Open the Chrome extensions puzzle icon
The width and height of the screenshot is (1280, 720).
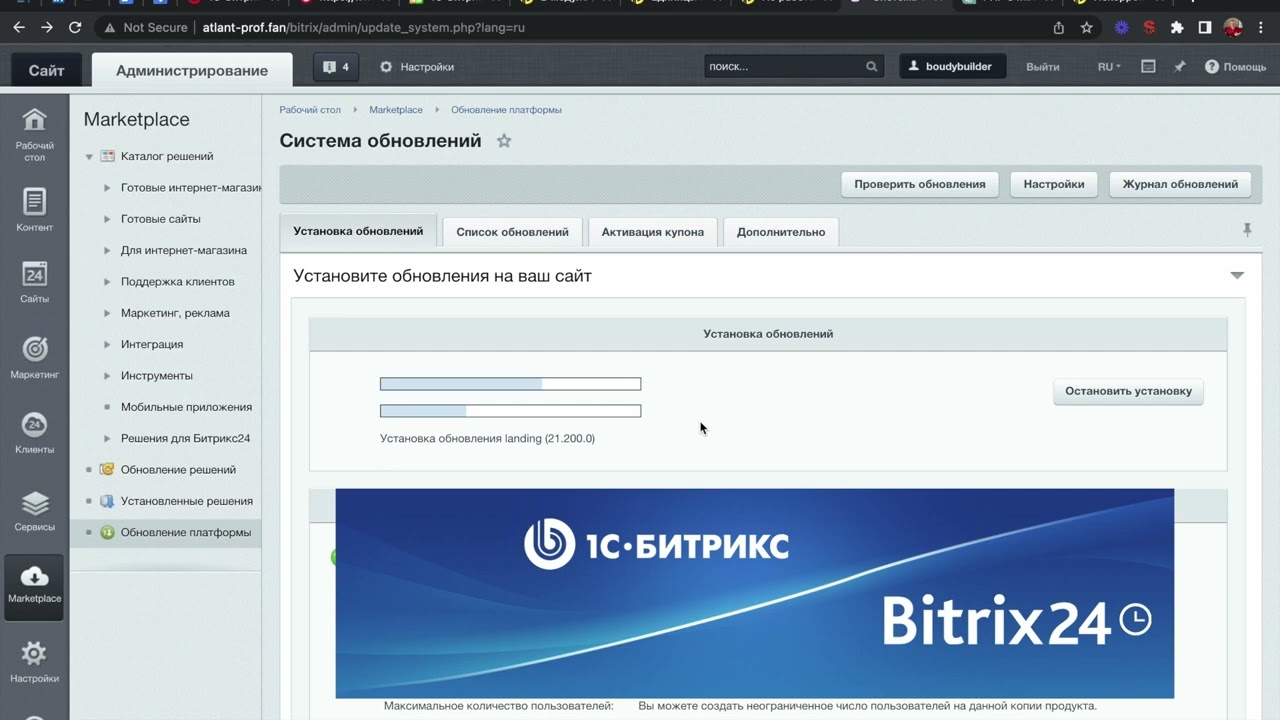pos(1177,28)
